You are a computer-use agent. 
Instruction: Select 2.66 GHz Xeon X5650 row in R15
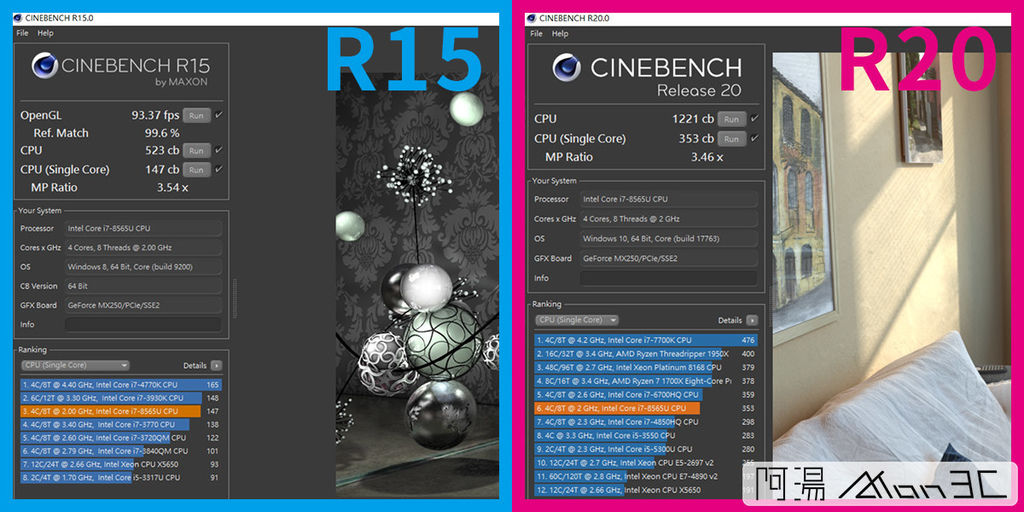click(121, 464)
